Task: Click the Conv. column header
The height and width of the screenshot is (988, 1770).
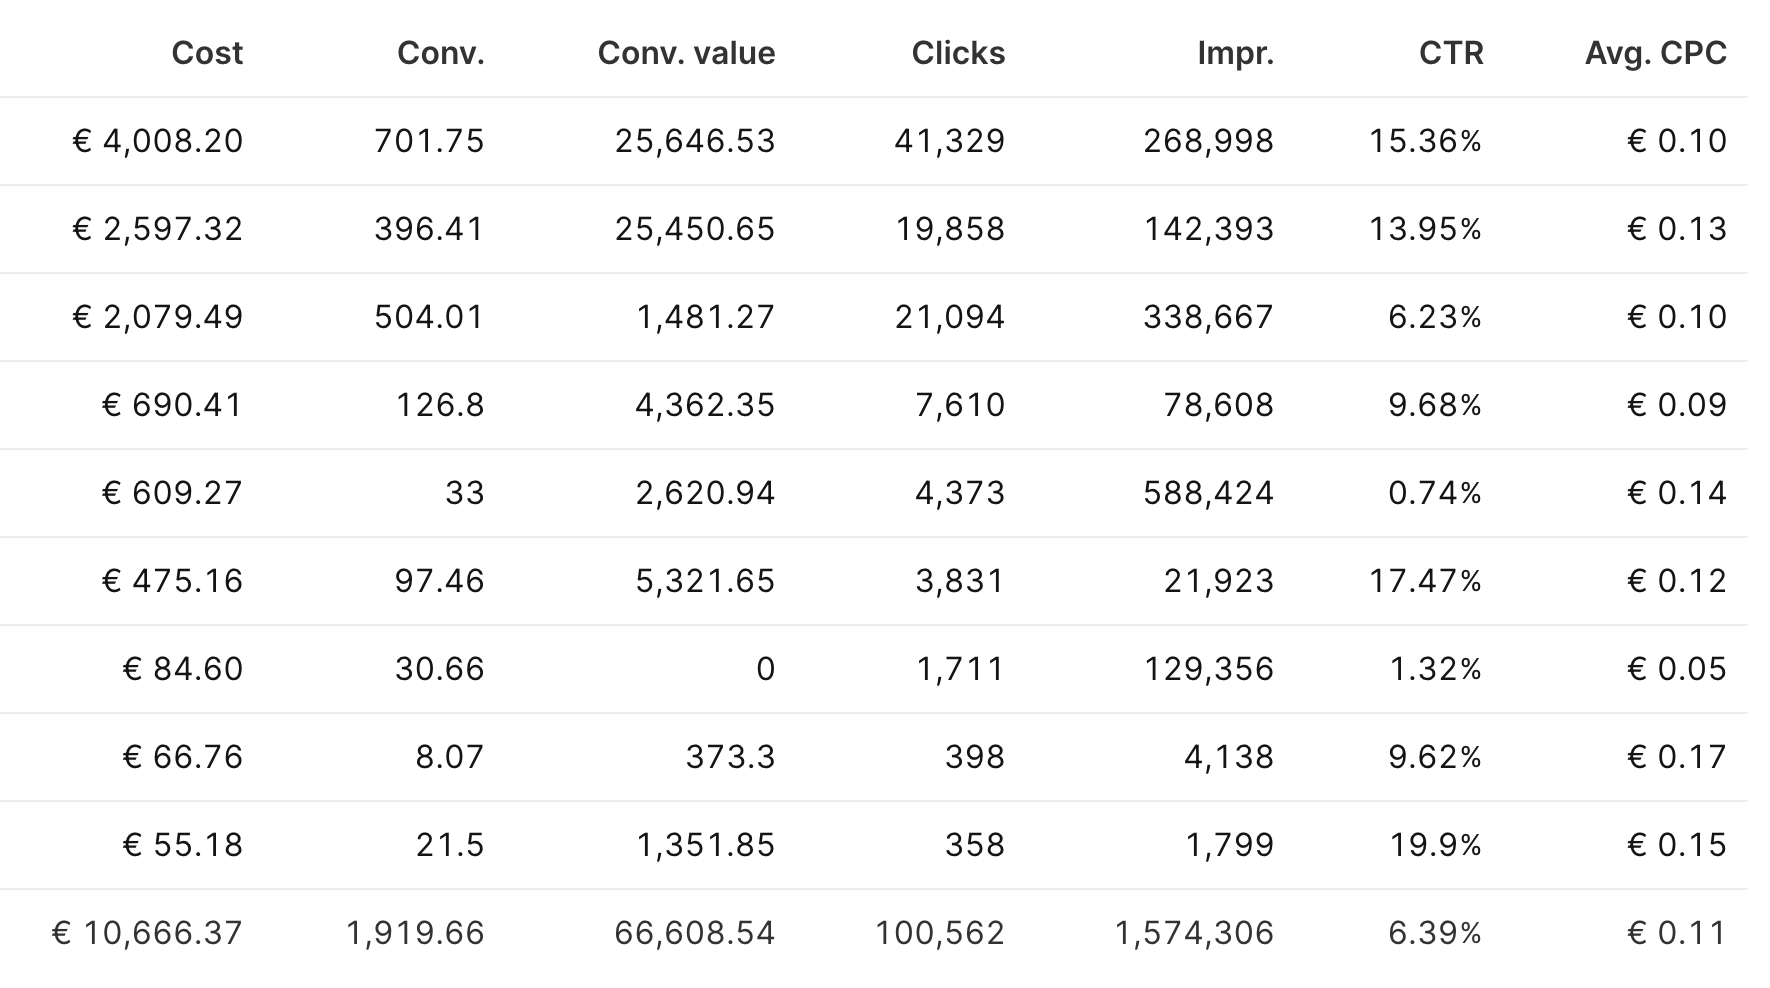Action: point(440,53)
